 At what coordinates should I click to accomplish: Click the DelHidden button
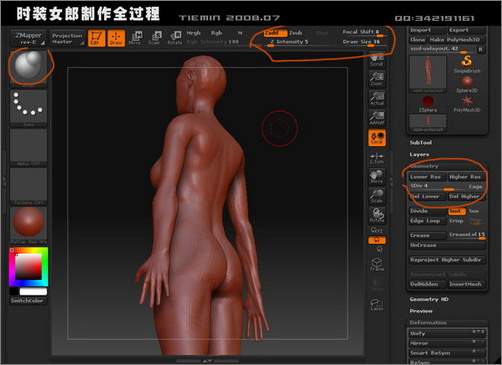tap(427, 284)
